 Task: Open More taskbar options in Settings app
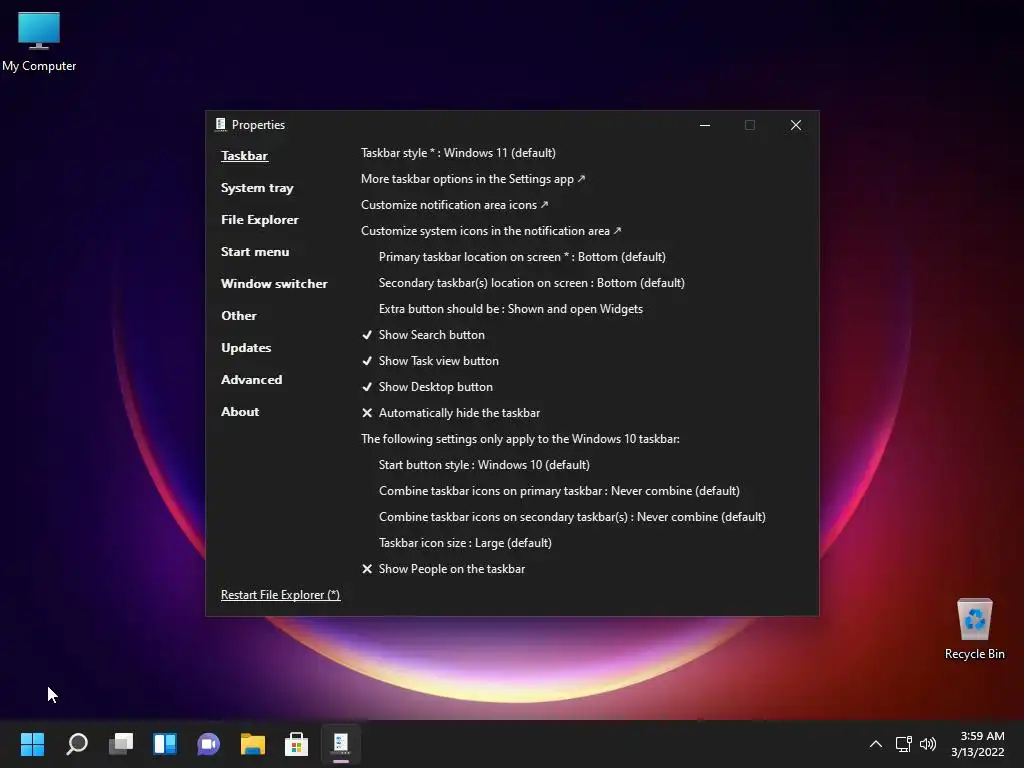pos(473,179)
